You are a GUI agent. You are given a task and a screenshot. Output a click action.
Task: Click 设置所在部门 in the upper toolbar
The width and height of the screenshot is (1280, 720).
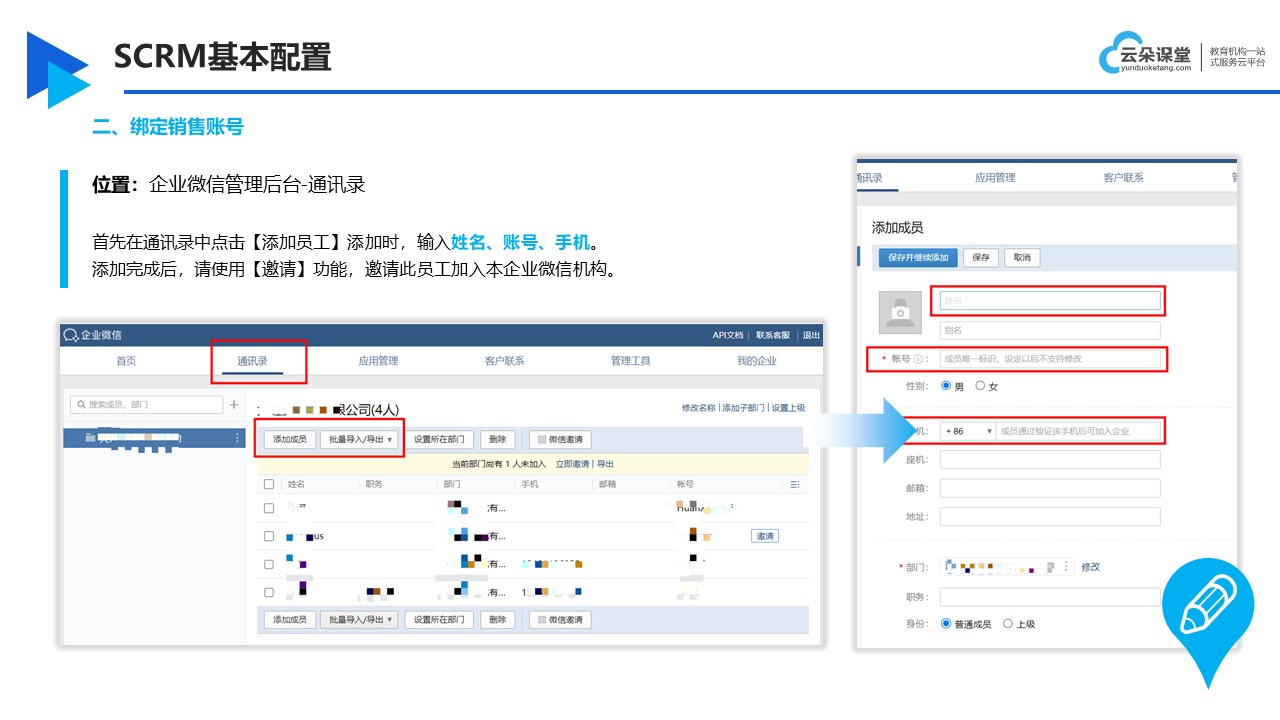[440, 439]
